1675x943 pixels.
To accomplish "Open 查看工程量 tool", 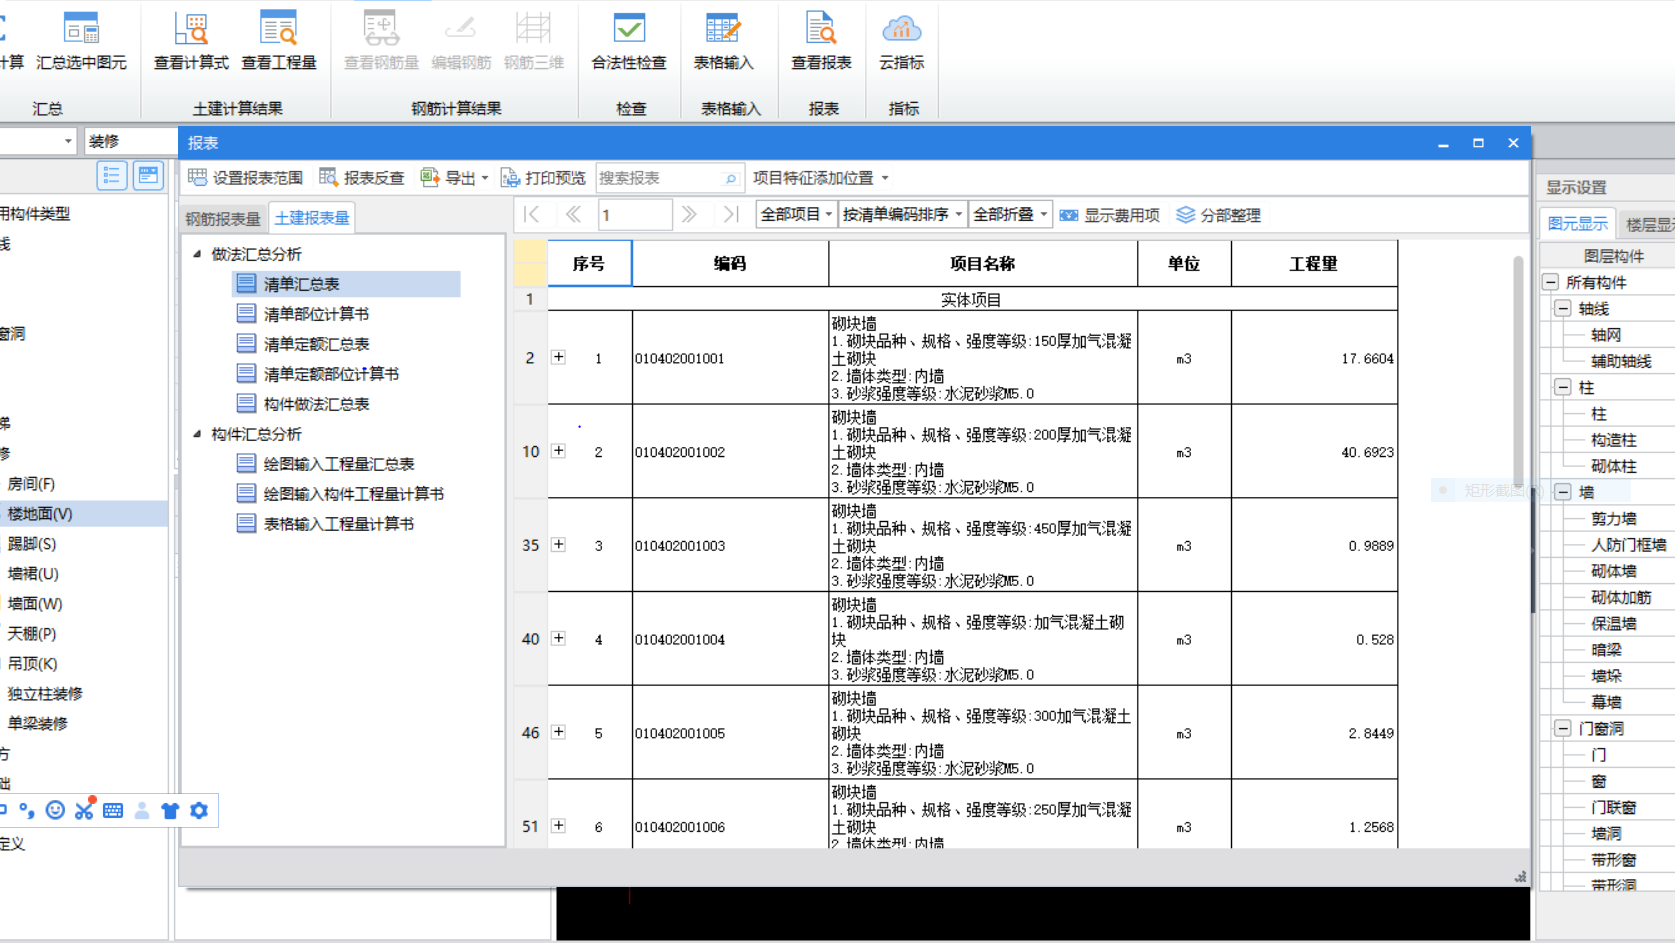I will pyautogui.click(x=279, y=40).
